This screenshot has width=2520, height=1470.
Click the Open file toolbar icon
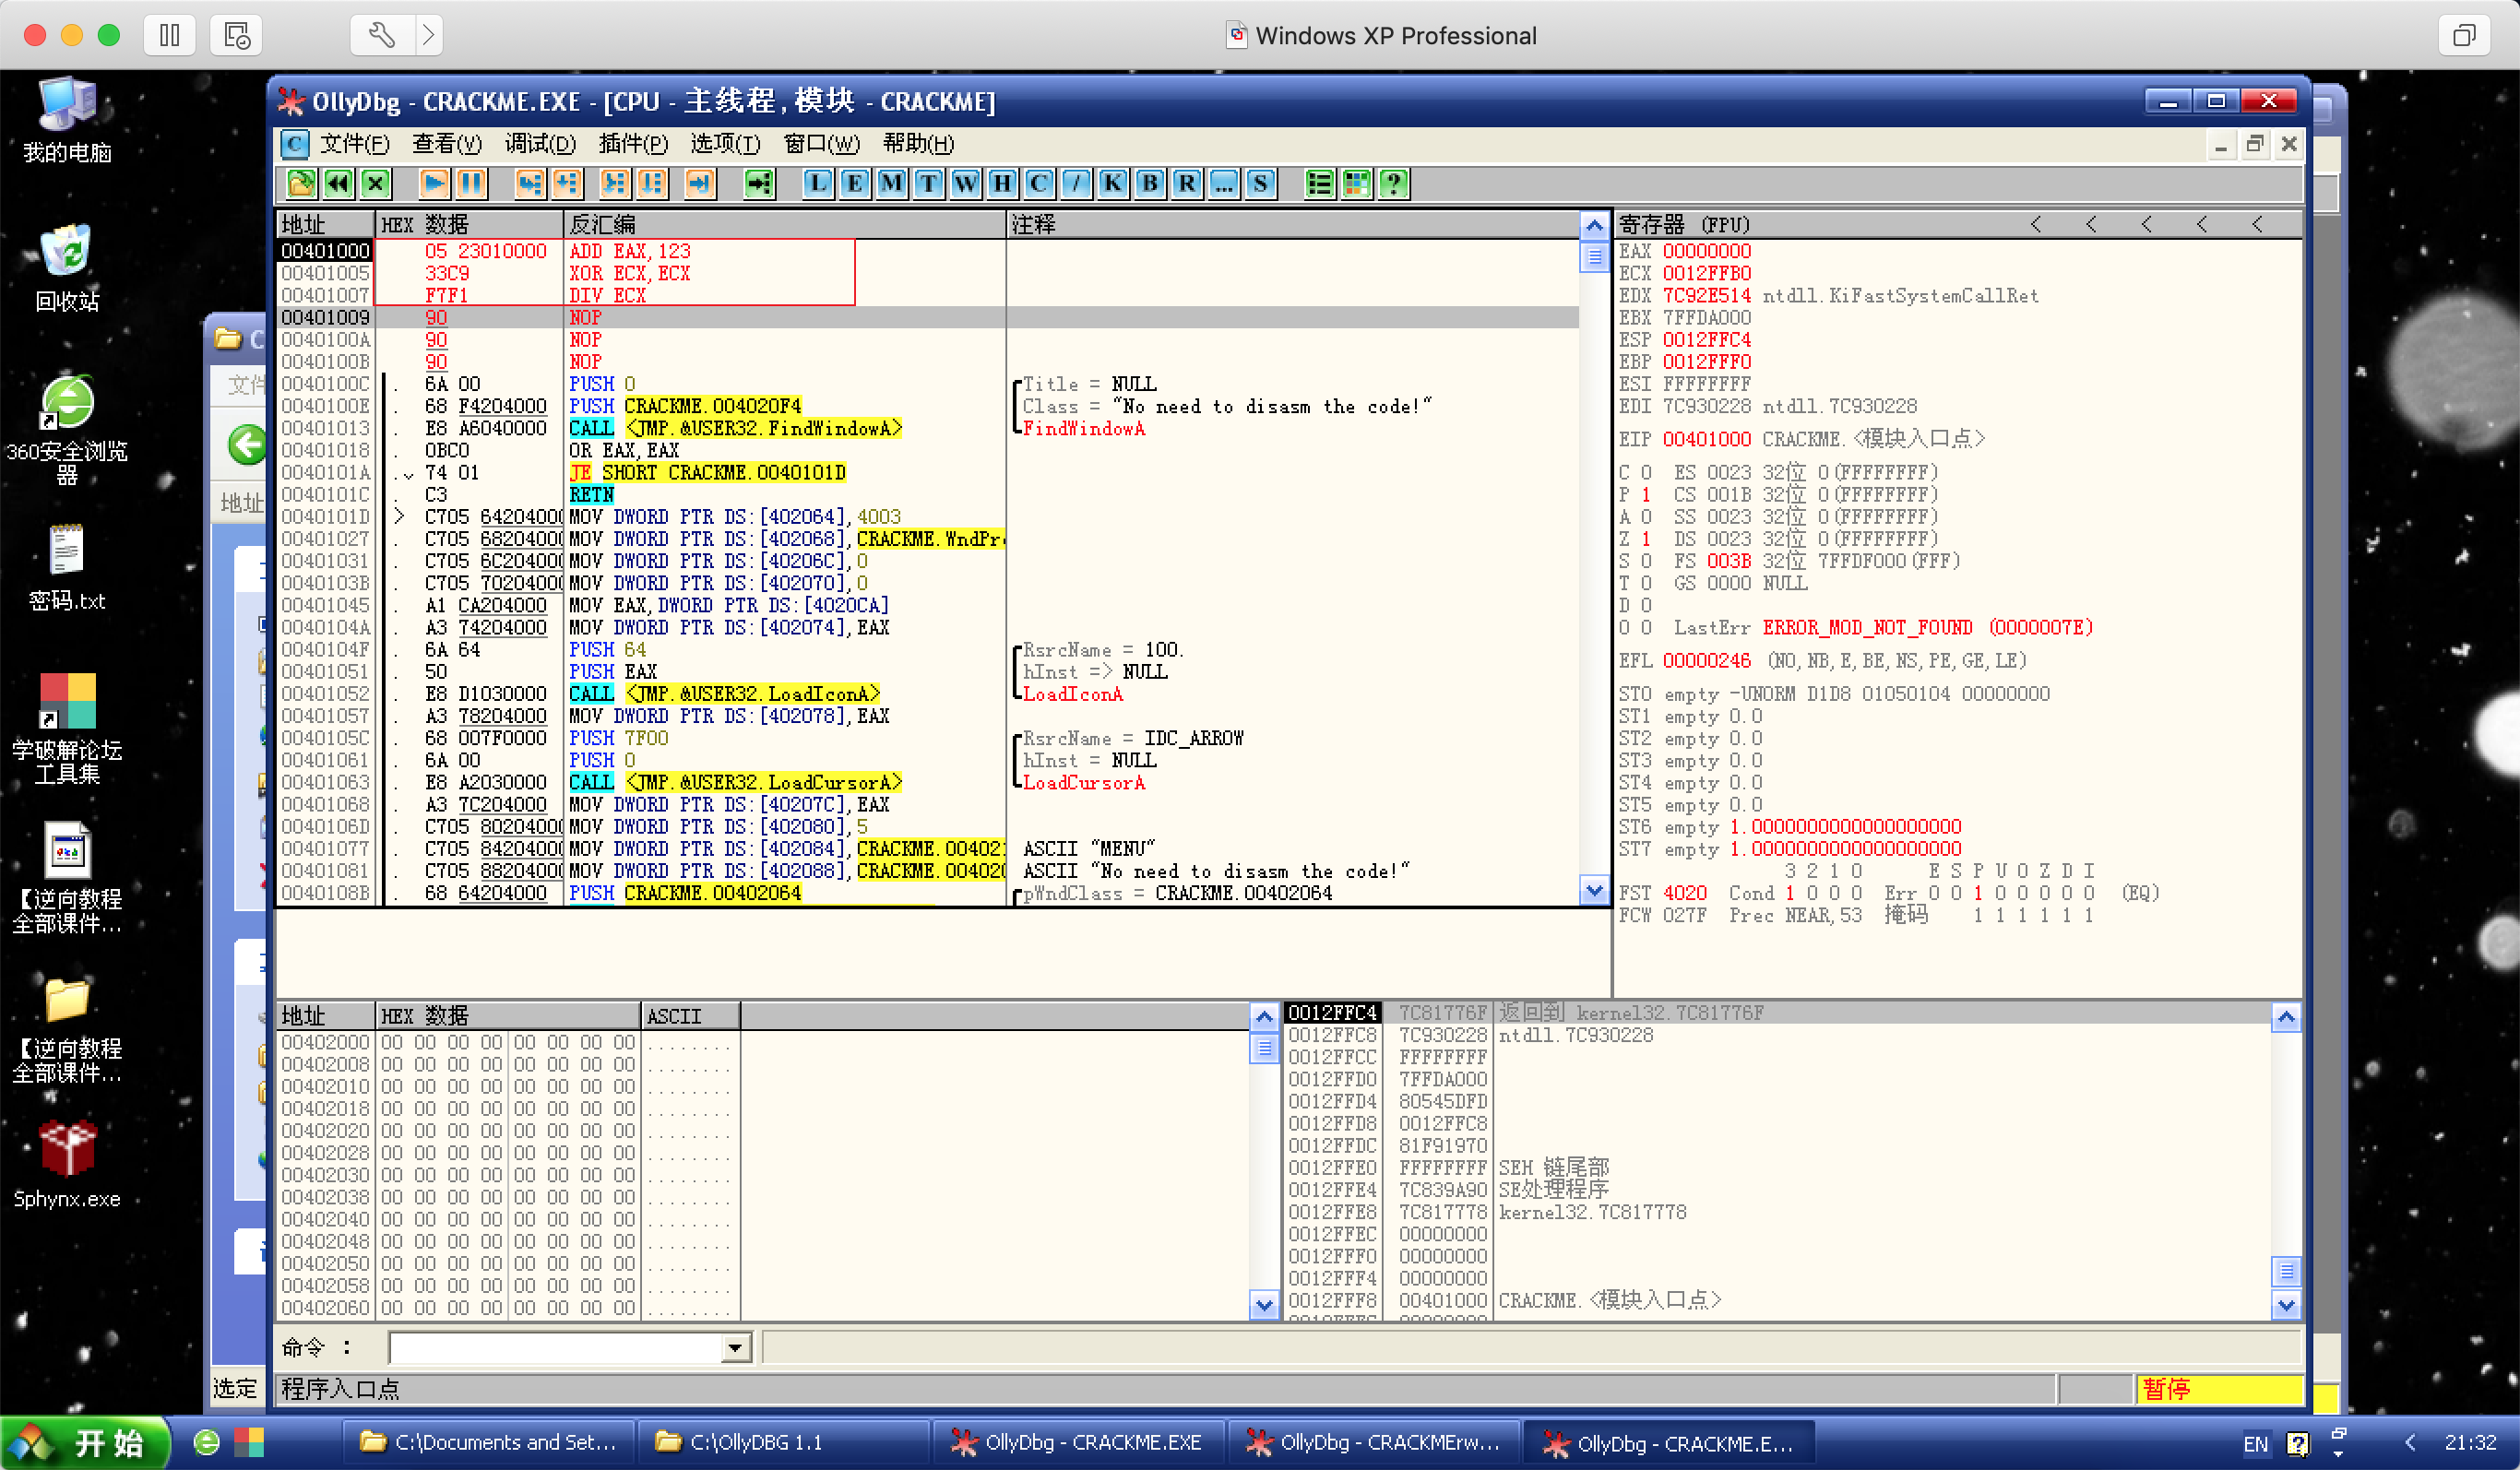point(301,184)
